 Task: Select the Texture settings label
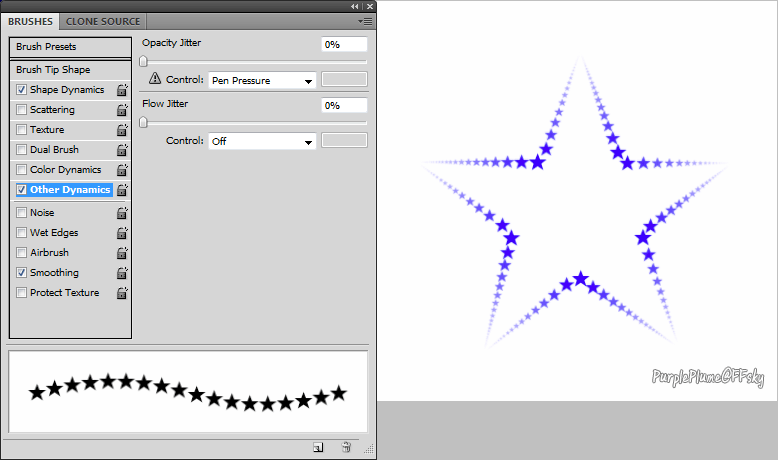click(x=47, y=130)
